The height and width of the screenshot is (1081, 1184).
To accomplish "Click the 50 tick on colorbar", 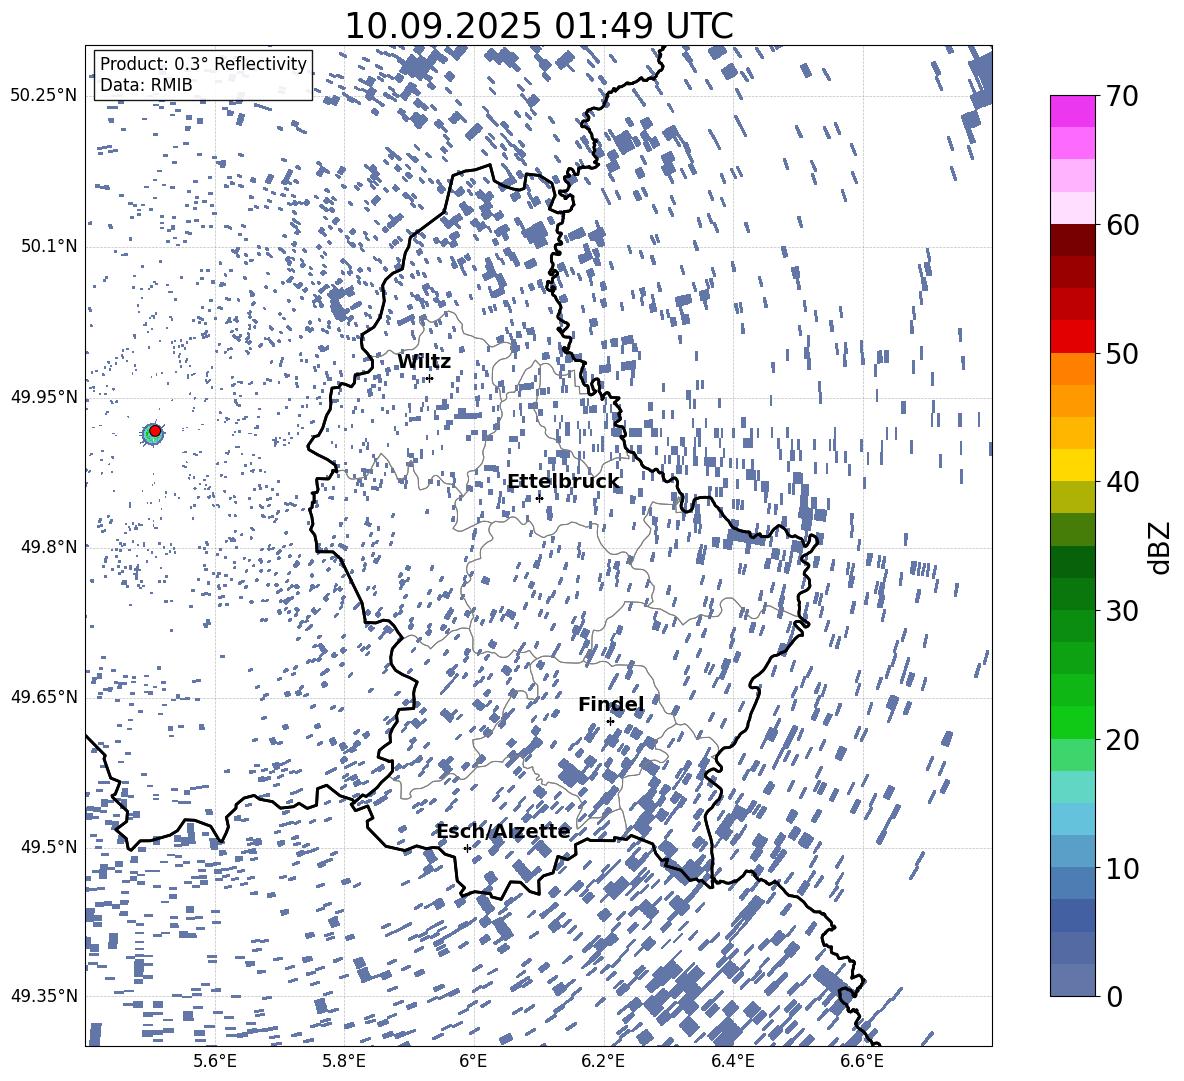I will click(x=1123, y=353).
